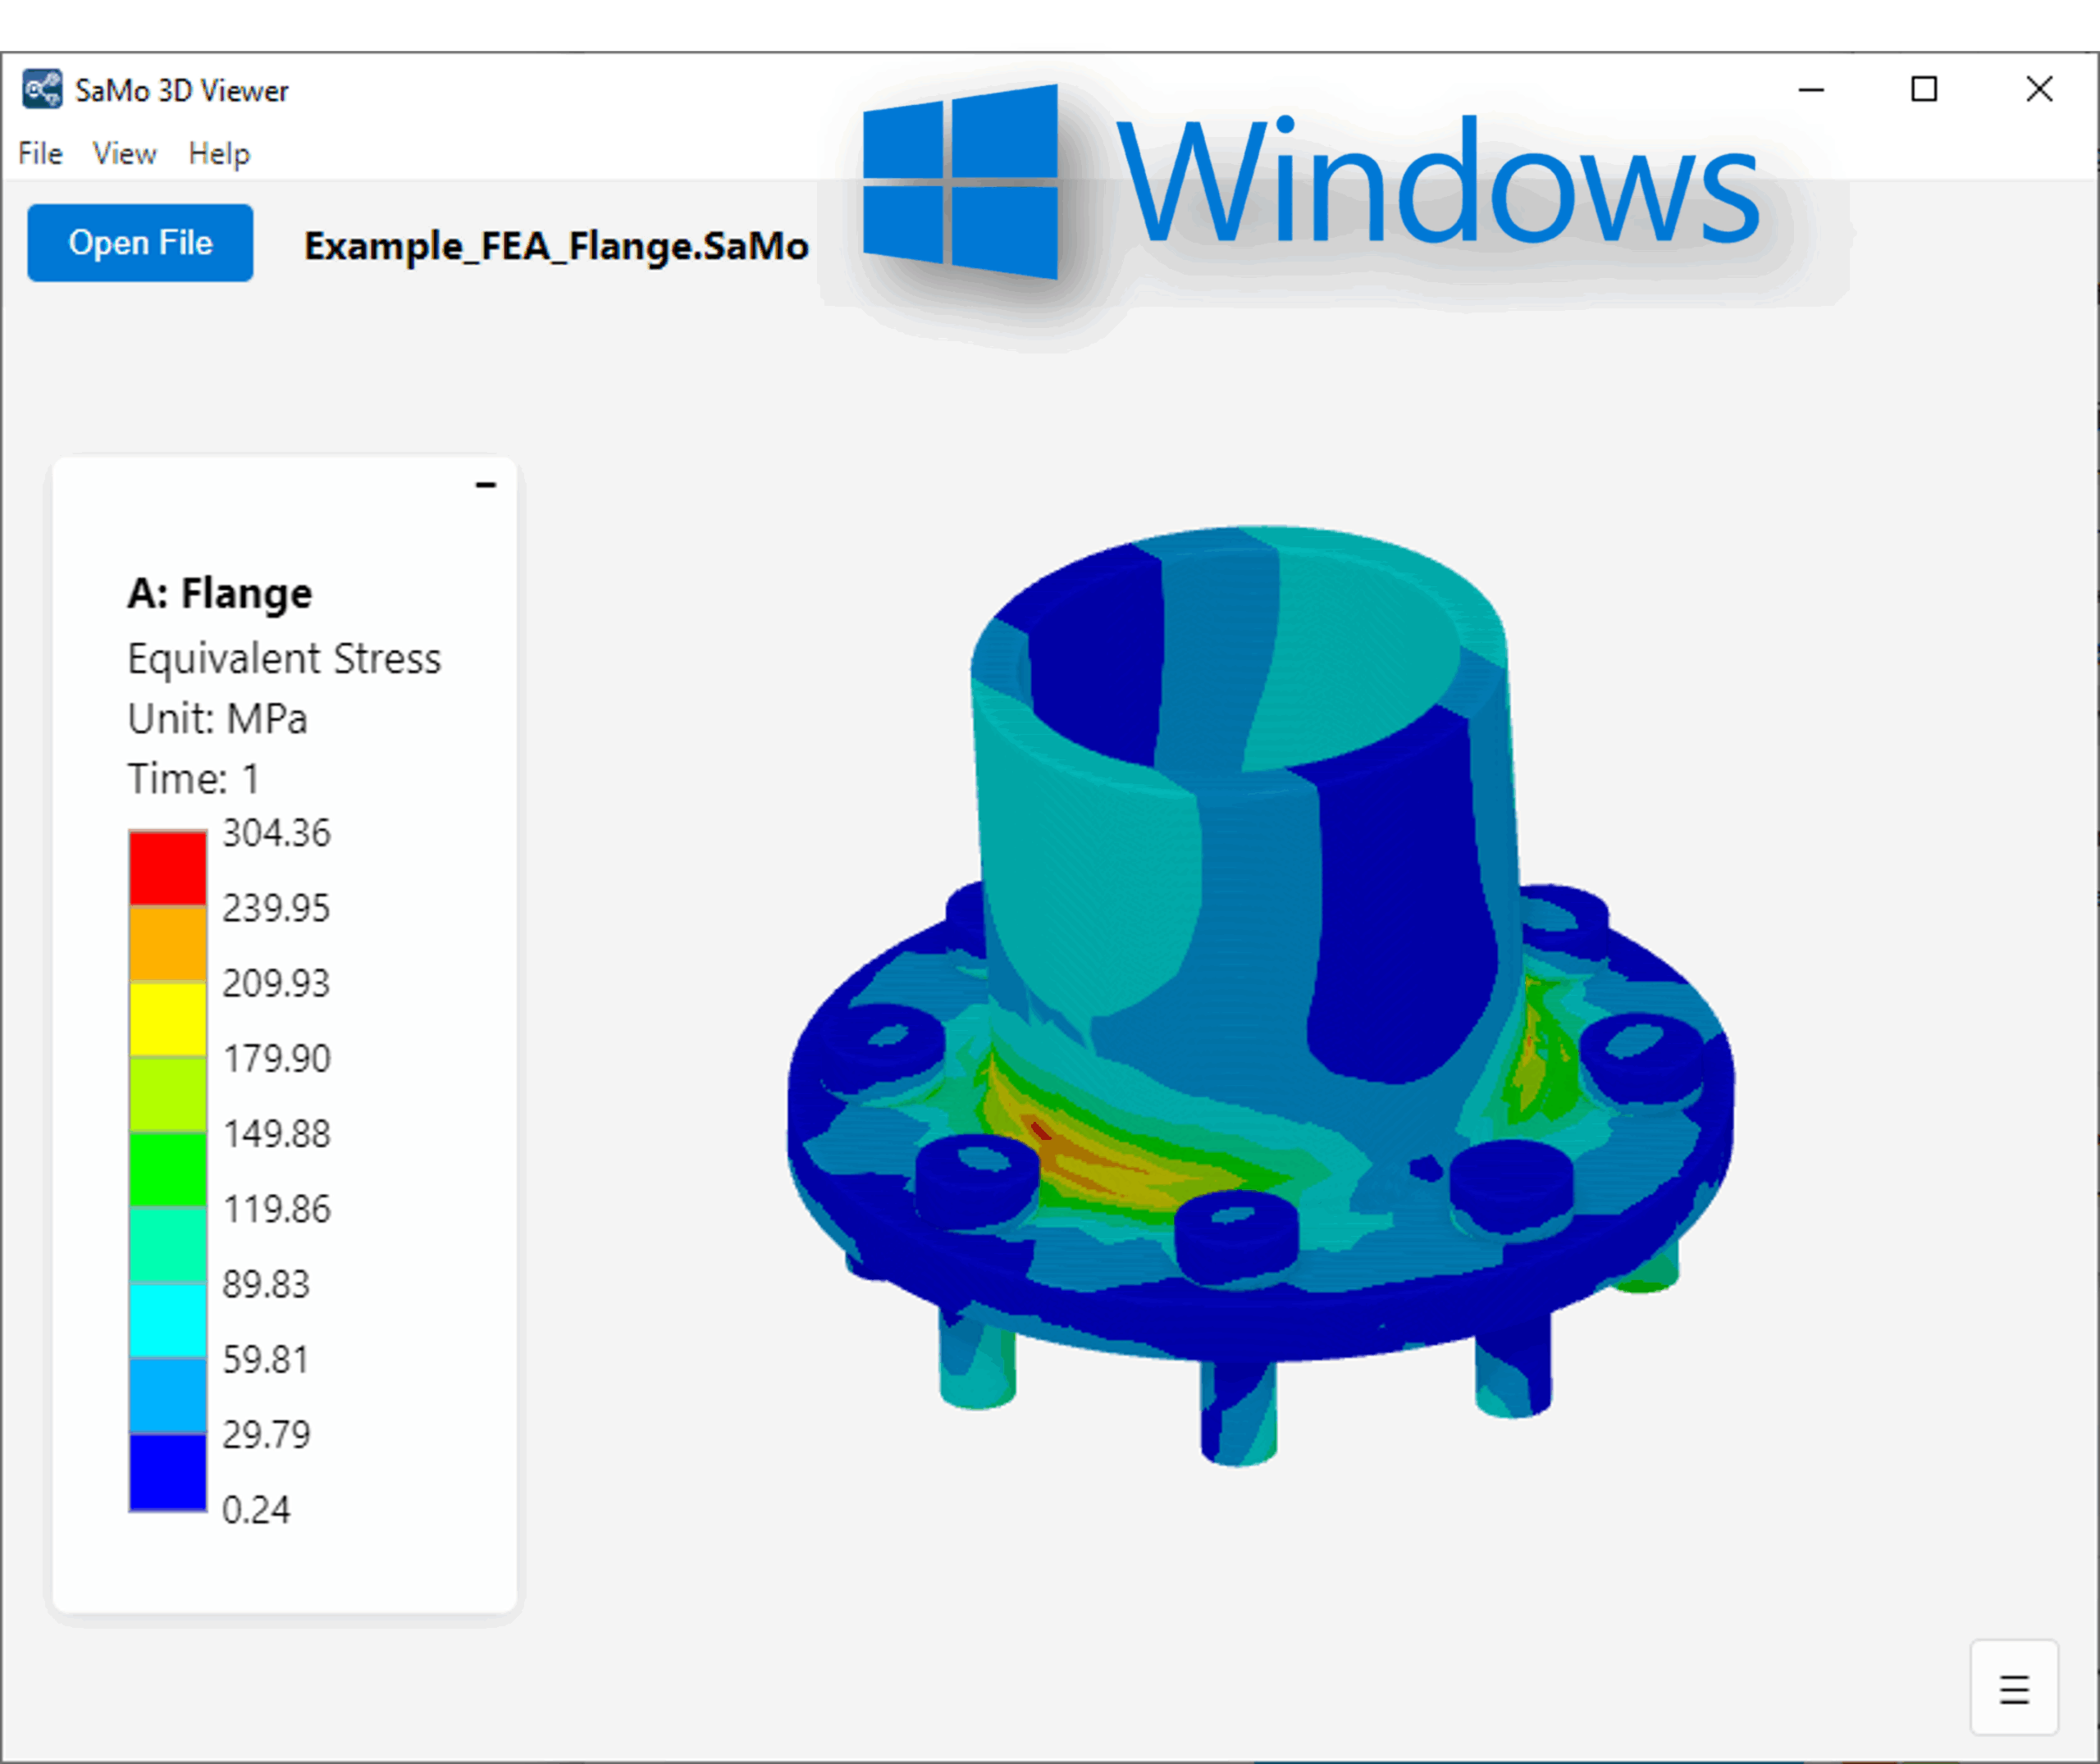
Task: Open the File menu
Action: point(40,153)
